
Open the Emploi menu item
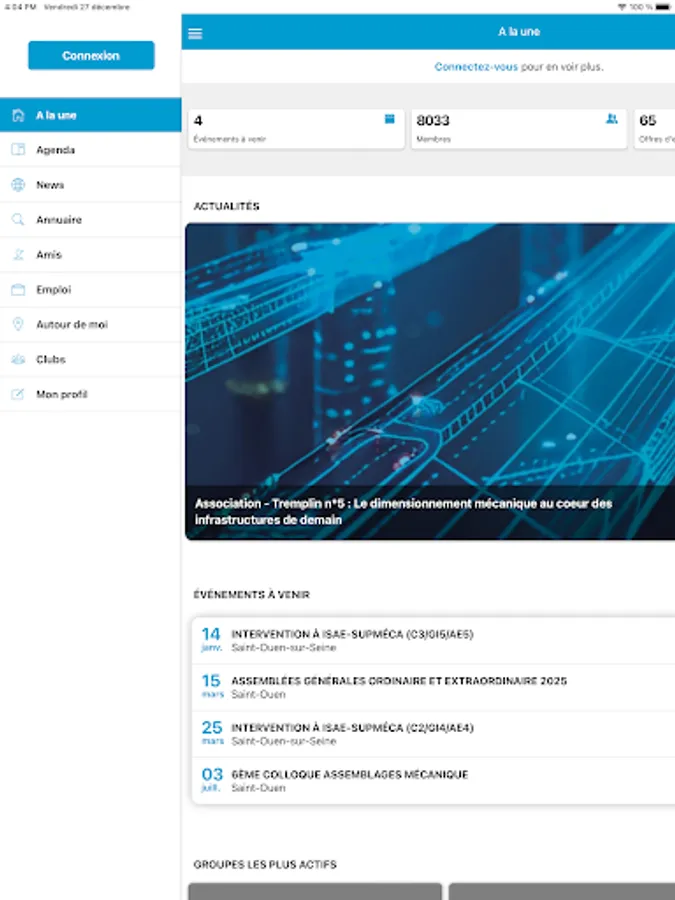pyautogui.click(x=91, y=290)
